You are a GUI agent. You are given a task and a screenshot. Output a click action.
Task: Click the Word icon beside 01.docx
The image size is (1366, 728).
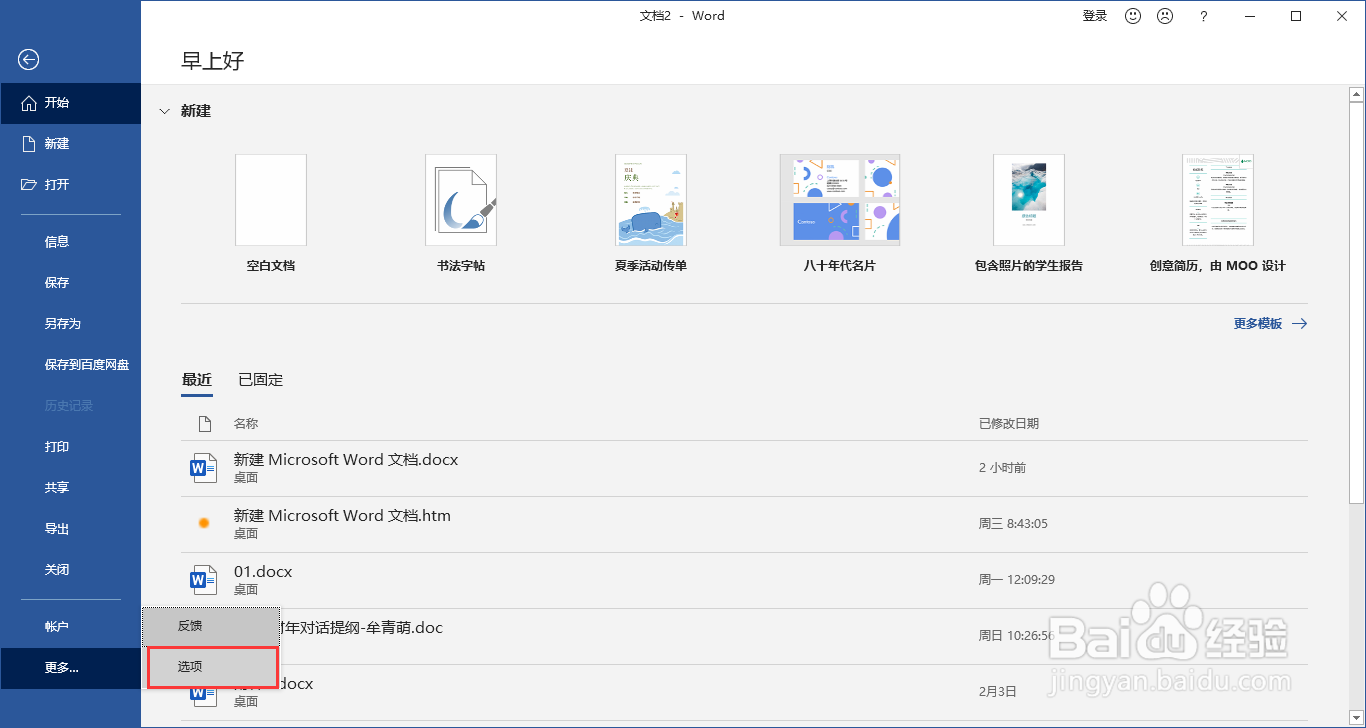(204, 580)
